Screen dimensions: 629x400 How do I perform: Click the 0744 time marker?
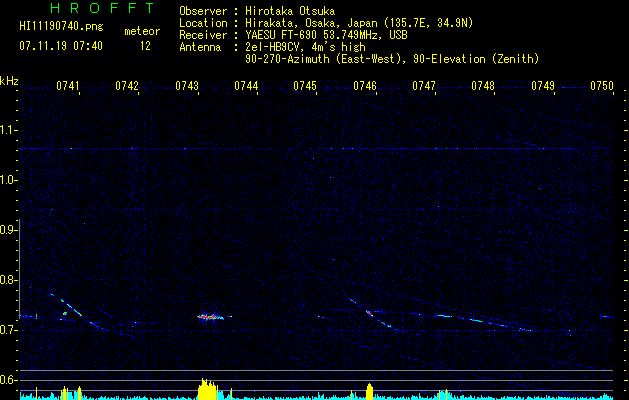[x=246, y=86]
